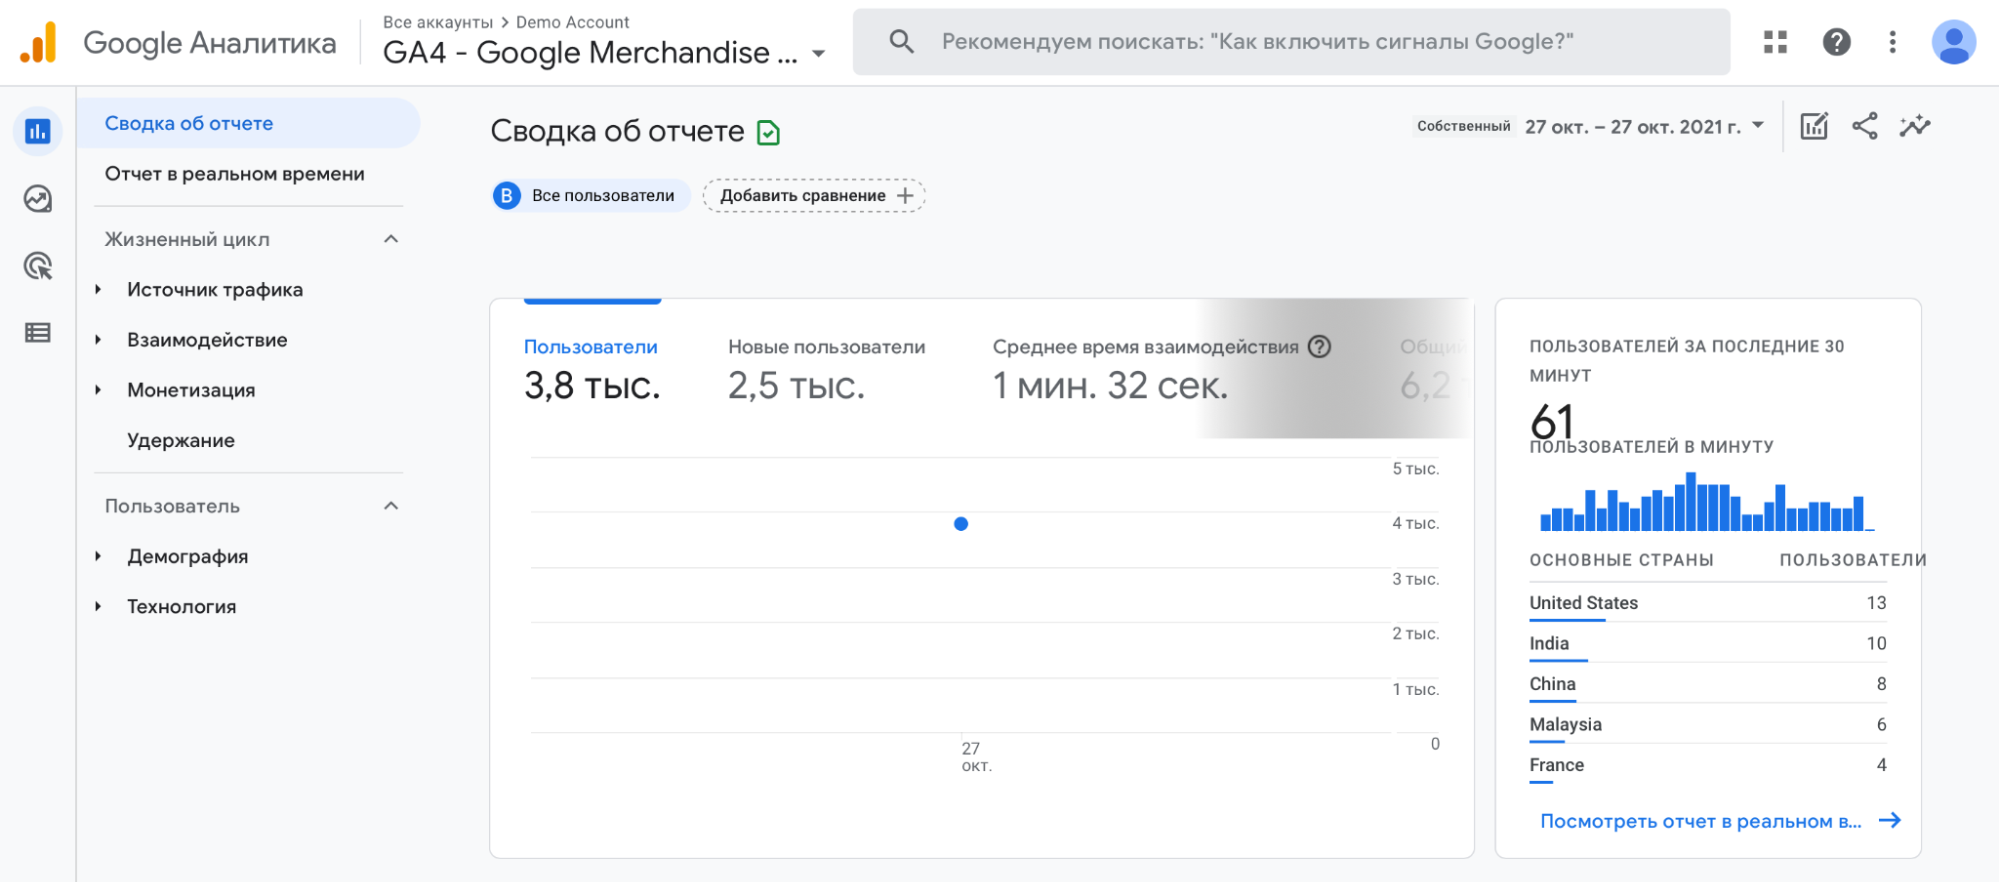Click the Google Analytics logo

(x=39, y=43)
